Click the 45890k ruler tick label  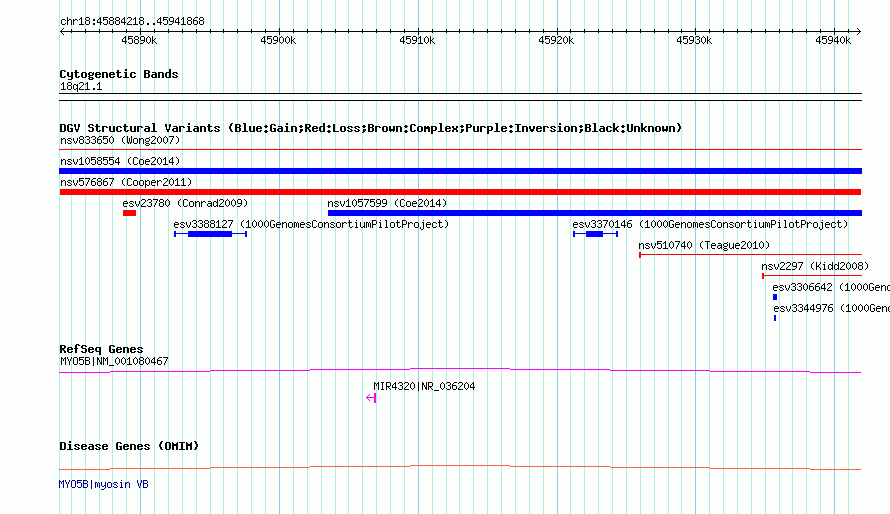click(139, 40)
